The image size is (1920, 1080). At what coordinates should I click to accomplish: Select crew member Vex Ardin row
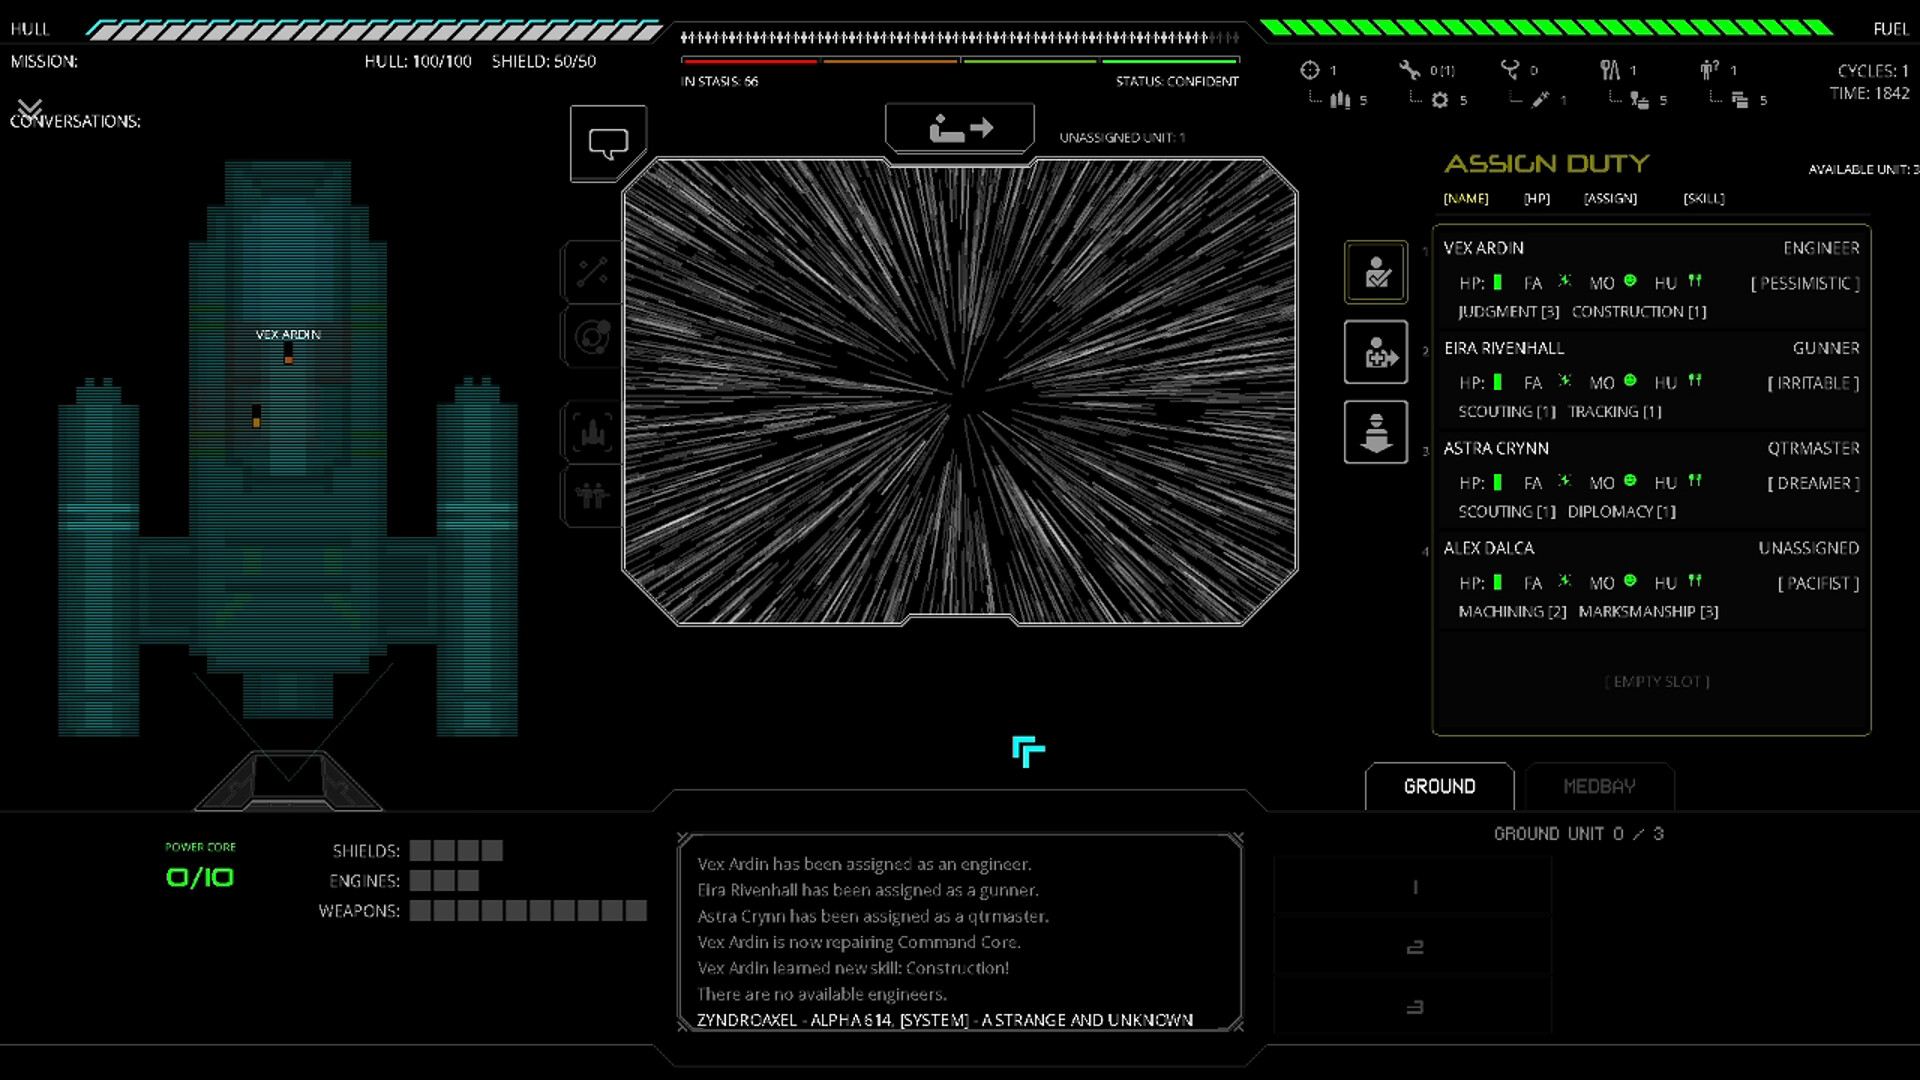click(1650, 279)
